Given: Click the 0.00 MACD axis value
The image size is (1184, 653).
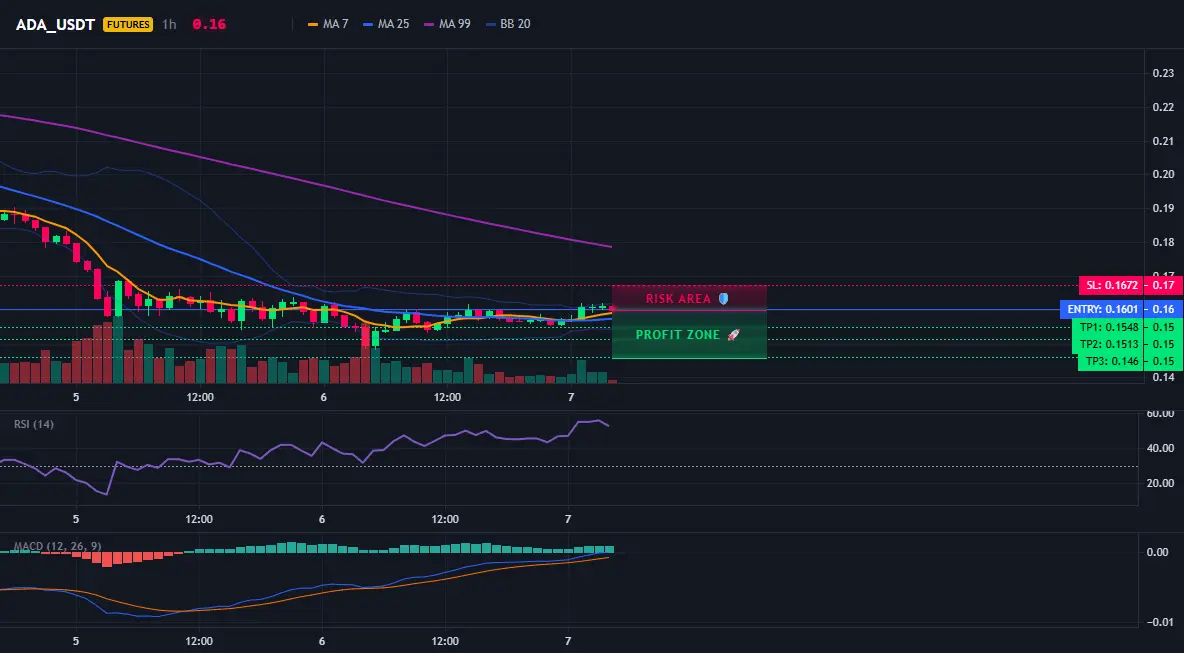Looking at the screenshot, I should tap(1158, 553).
